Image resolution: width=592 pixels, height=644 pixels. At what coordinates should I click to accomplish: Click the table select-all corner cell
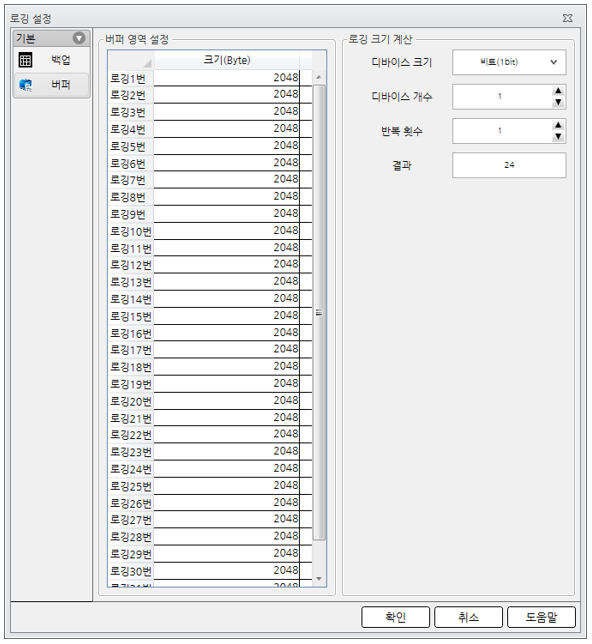[131, 60]
